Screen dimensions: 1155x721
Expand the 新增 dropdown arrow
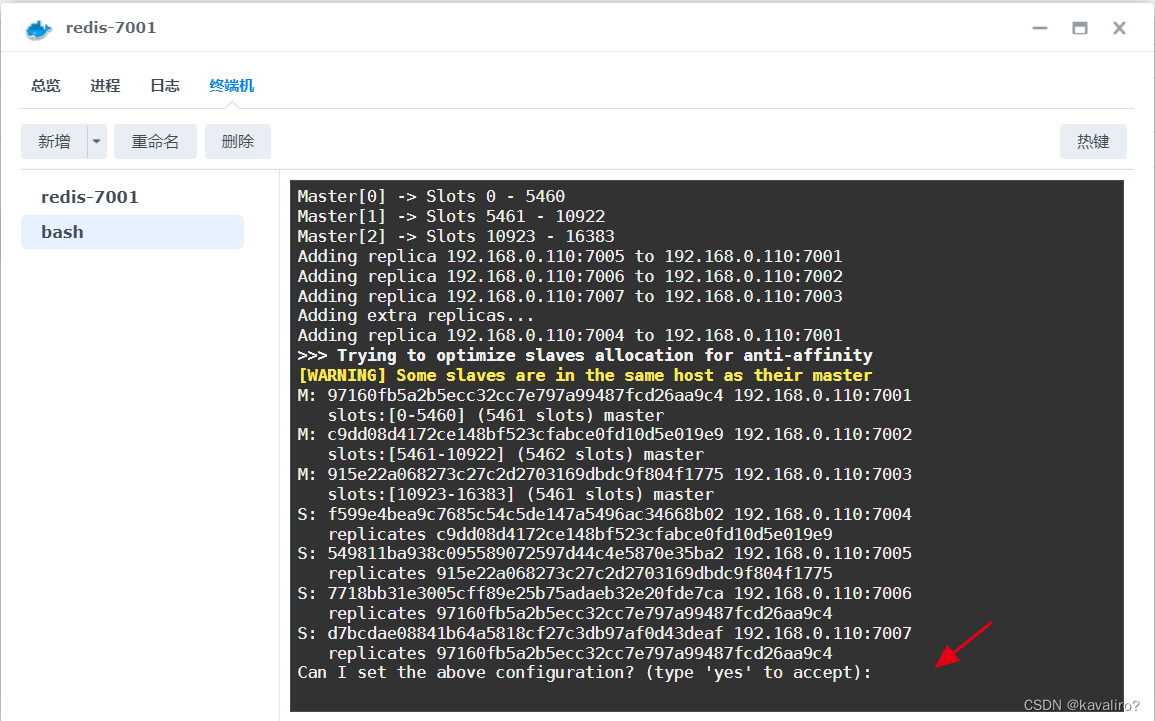click(96, 141)
